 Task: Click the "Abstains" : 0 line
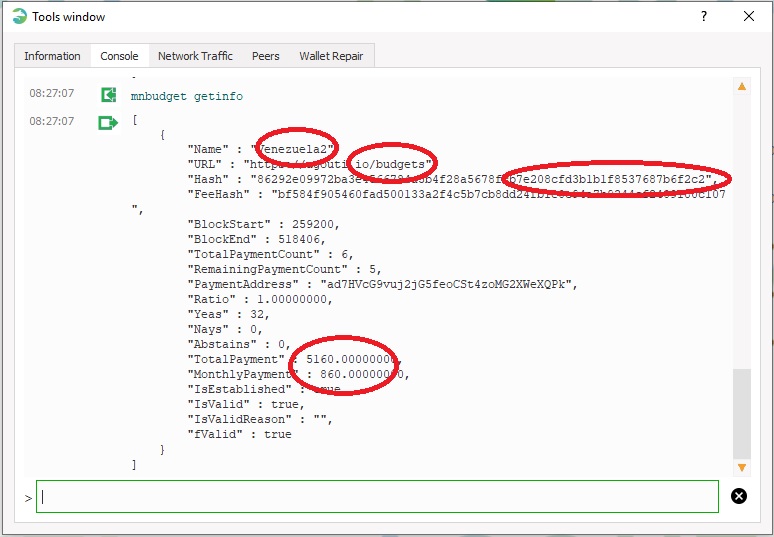239,344
